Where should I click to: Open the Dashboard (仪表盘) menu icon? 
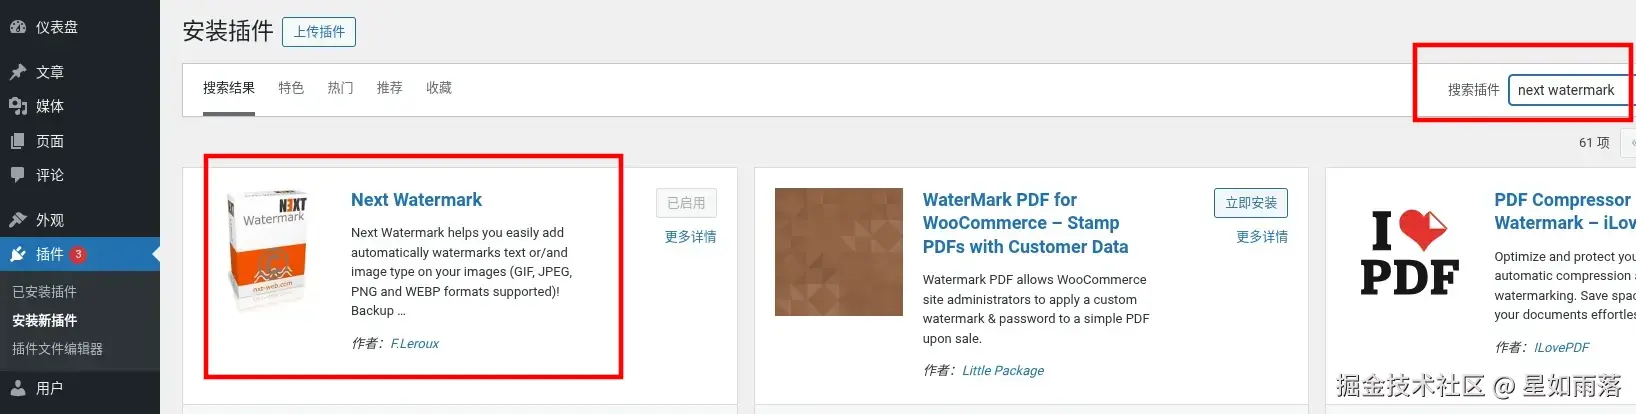(x=18, y=27)
